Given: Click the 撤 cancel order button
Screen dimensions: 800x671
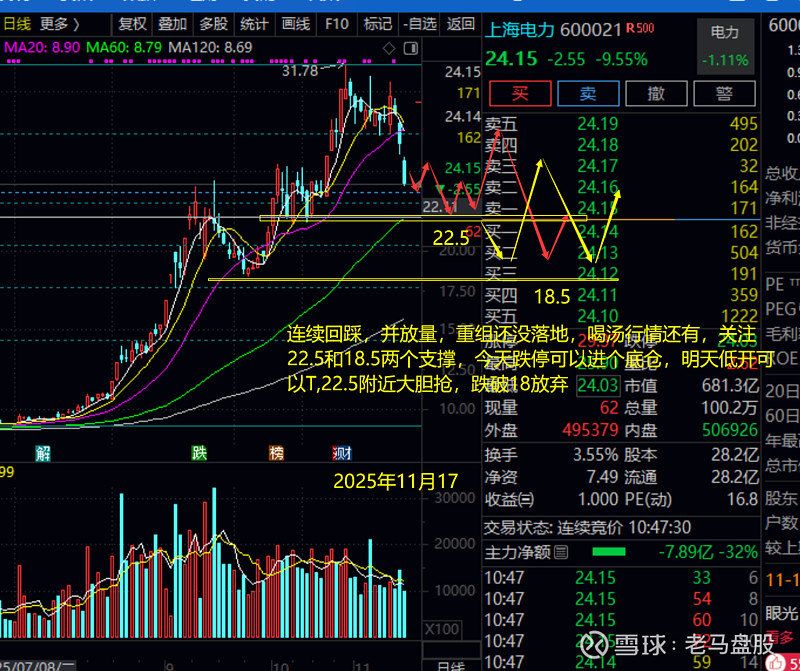Looking at the screenshot, I should [656, 93].
